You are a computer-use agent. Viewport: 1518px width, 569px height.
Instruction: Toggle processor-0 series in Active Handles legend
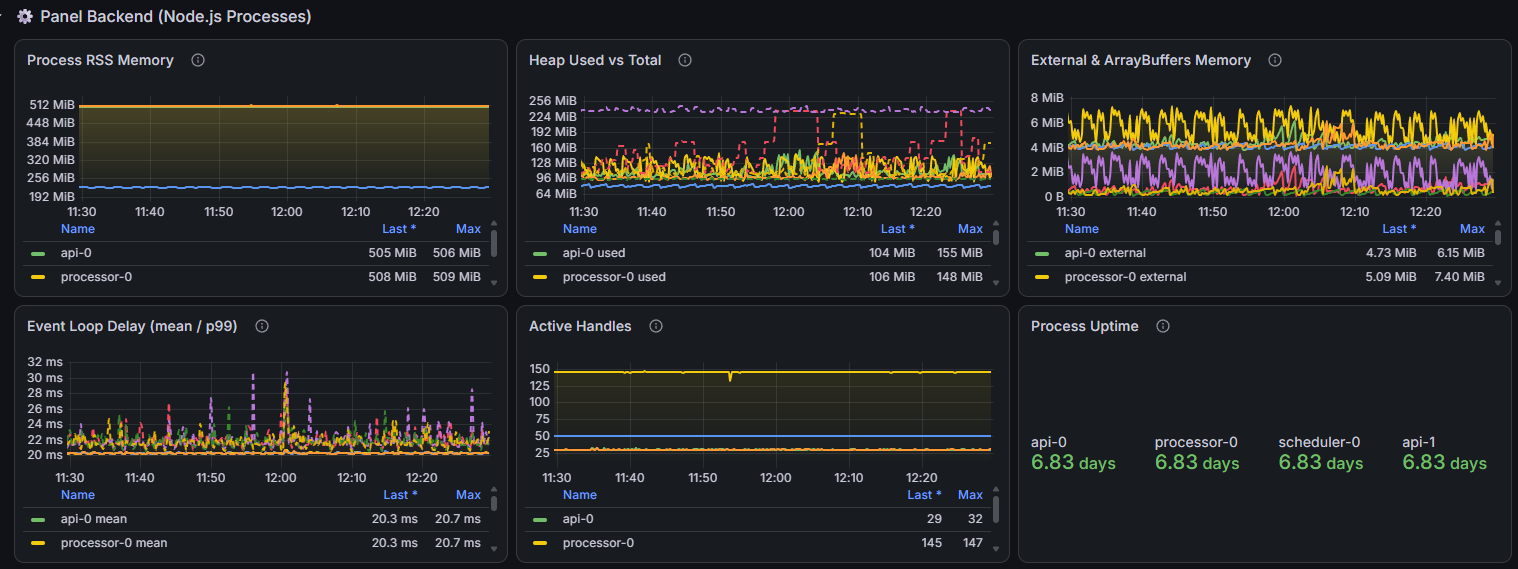[x=598, y=543]
